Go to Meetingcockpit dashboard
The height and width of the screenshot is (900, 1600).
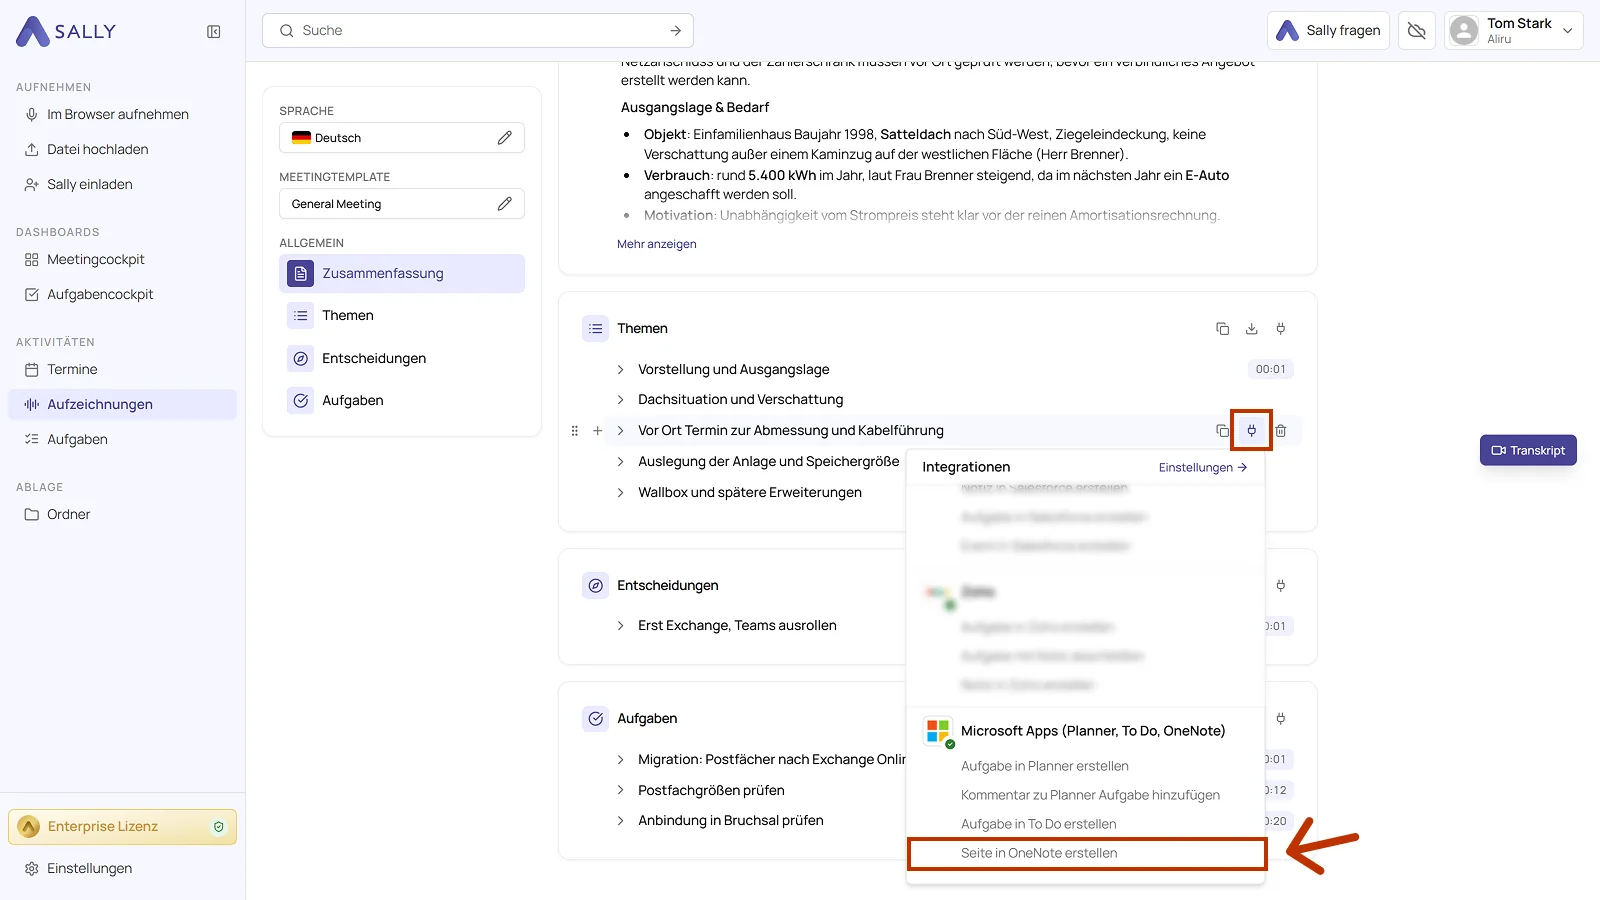pos(122,260)
